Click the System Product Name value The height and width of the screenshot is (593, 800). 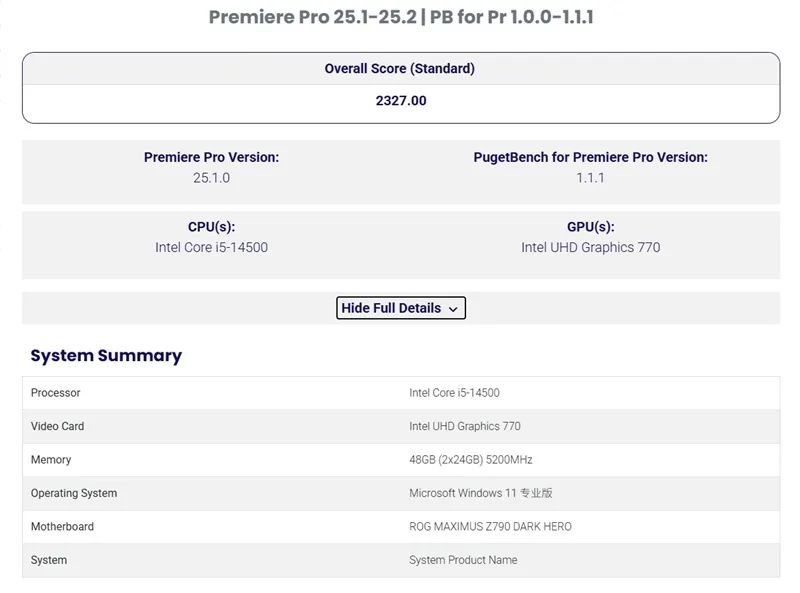point(463,560)
